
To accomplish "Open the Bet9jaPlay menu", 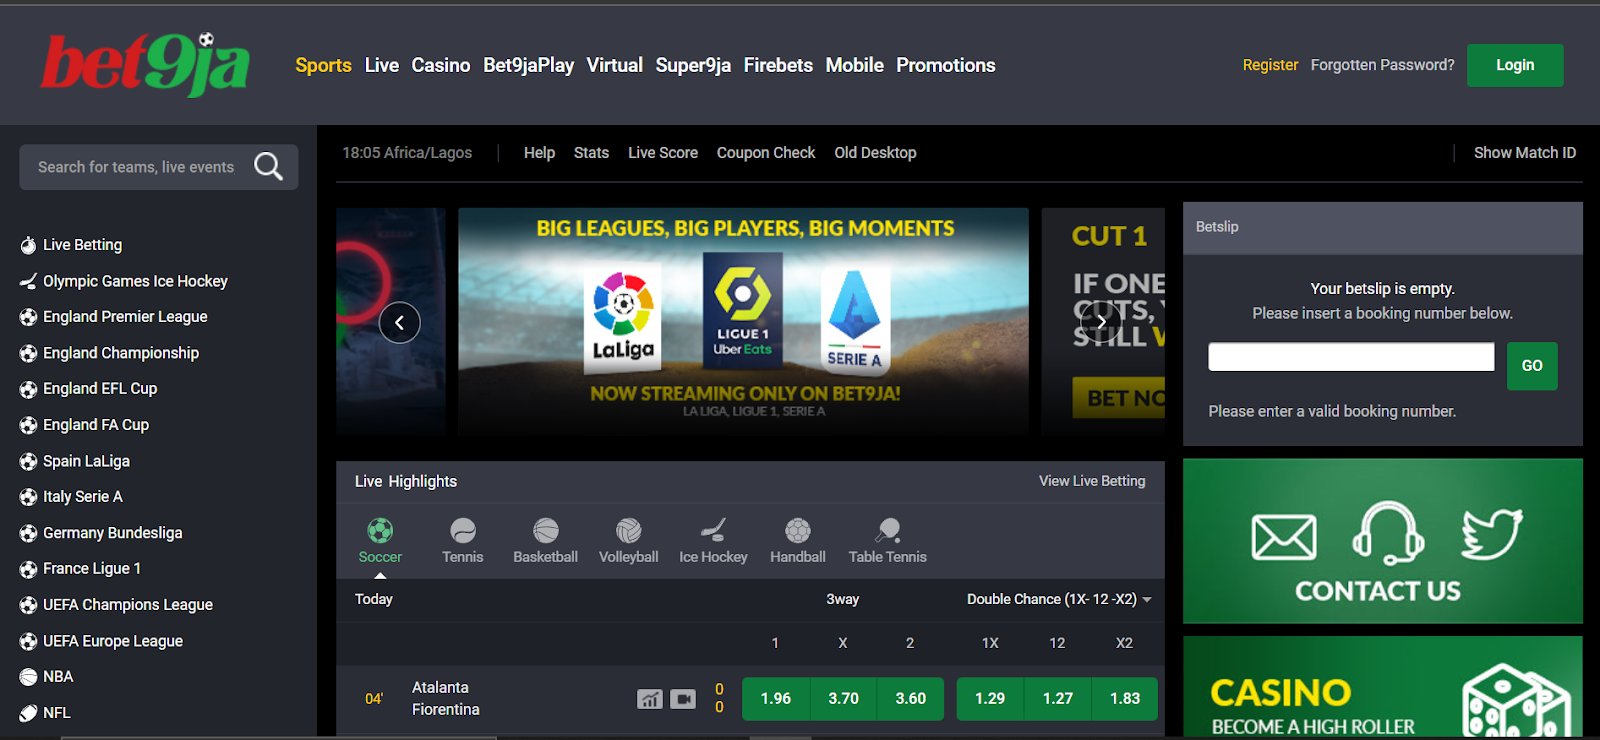I will click(528, 65).
